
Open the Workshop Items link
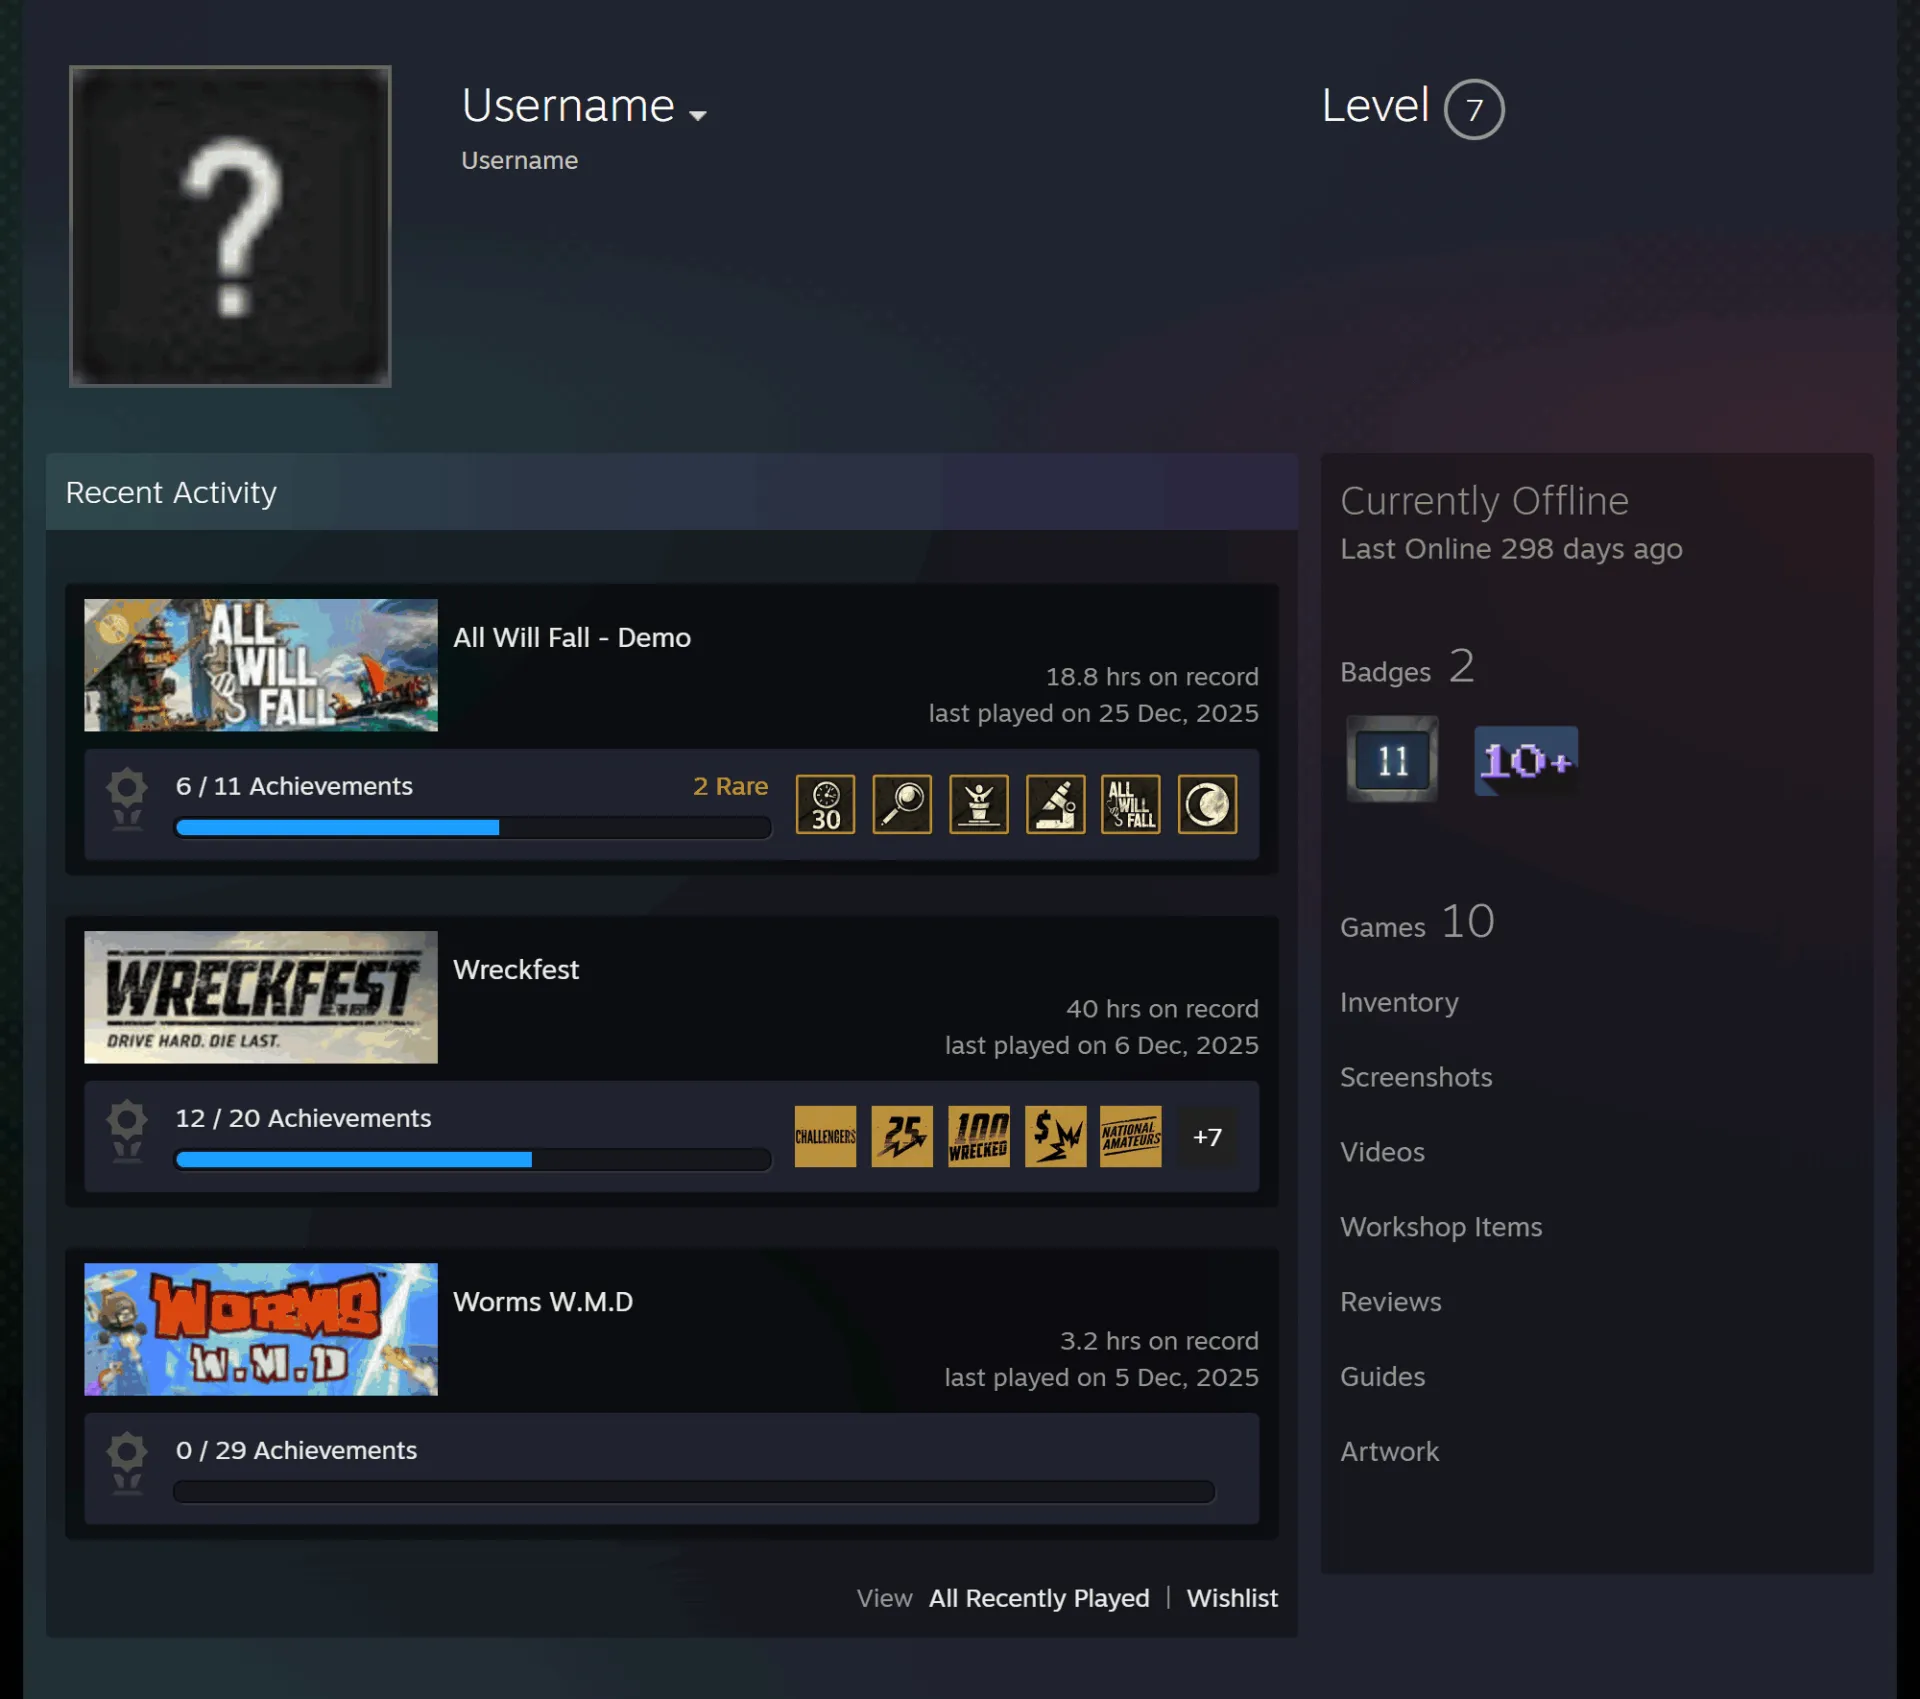tap(1441, 1227)
